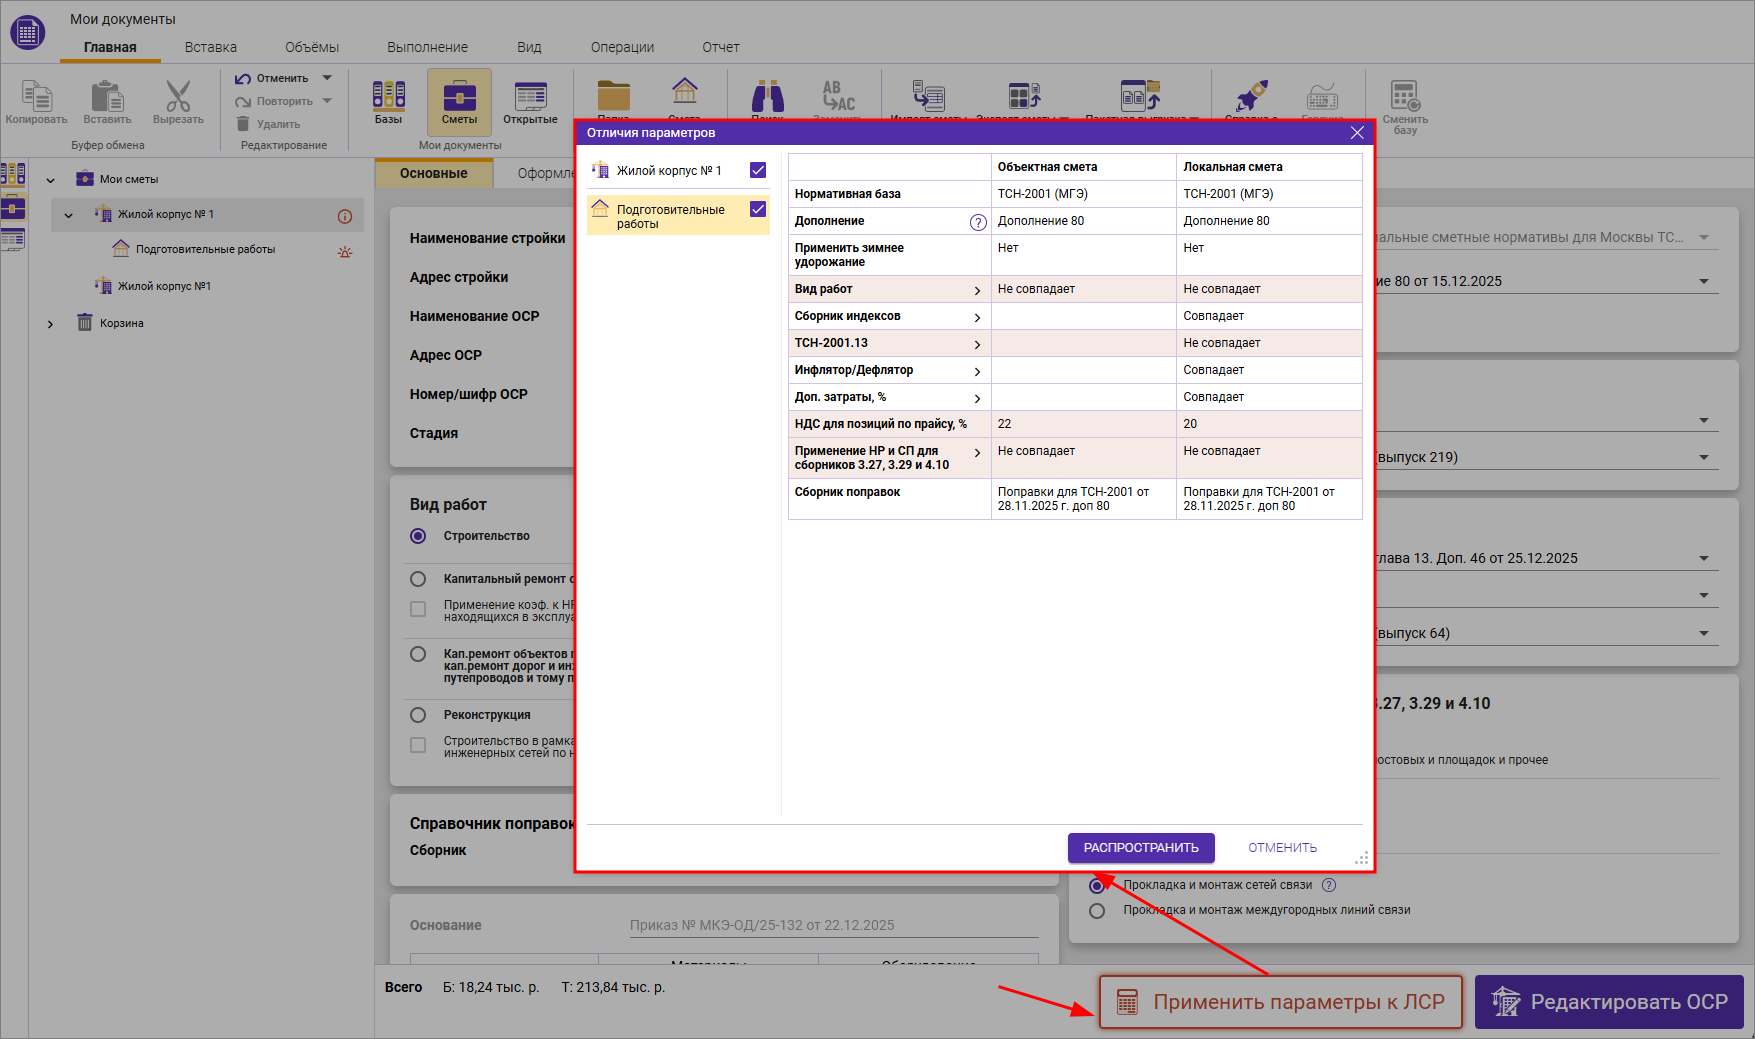Screen dimensions: 1755x1039
Task: Open the Сметы briefcase icon
Action: [459, 99]
